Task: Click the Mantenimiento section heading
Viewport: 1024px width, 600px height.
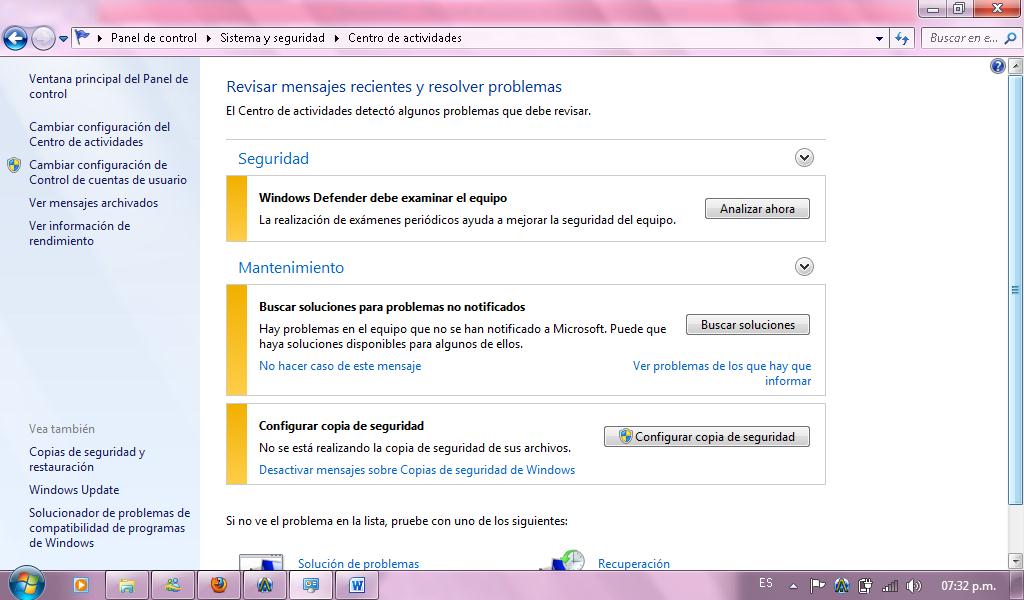Action: click(291, 268)
